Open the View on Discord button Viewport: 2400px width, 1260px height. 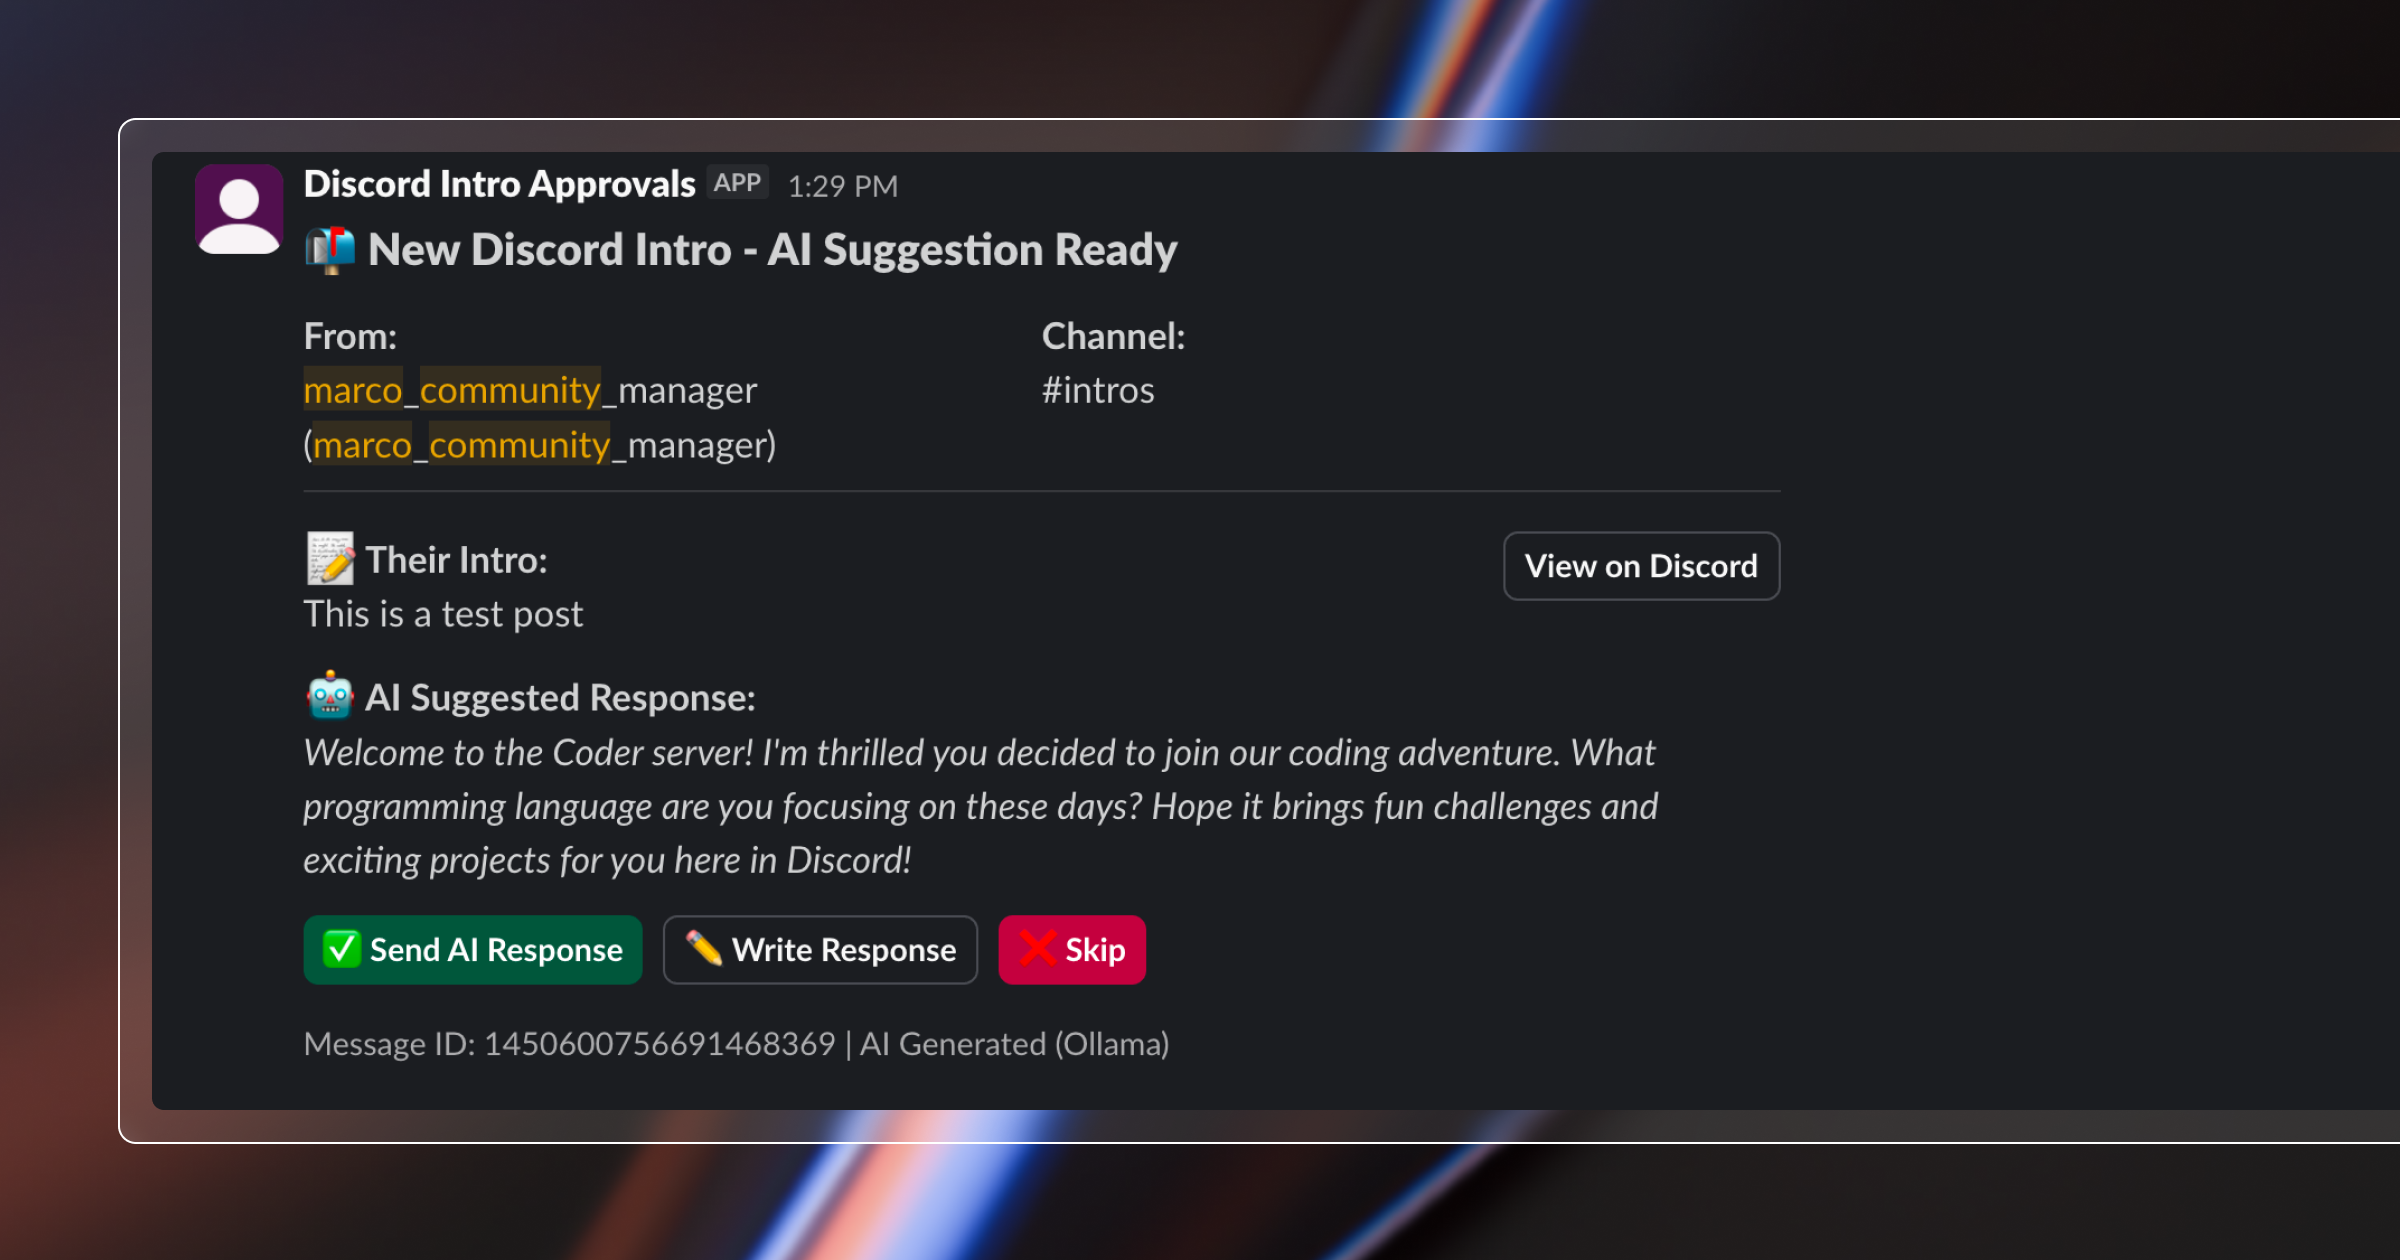1641,566
